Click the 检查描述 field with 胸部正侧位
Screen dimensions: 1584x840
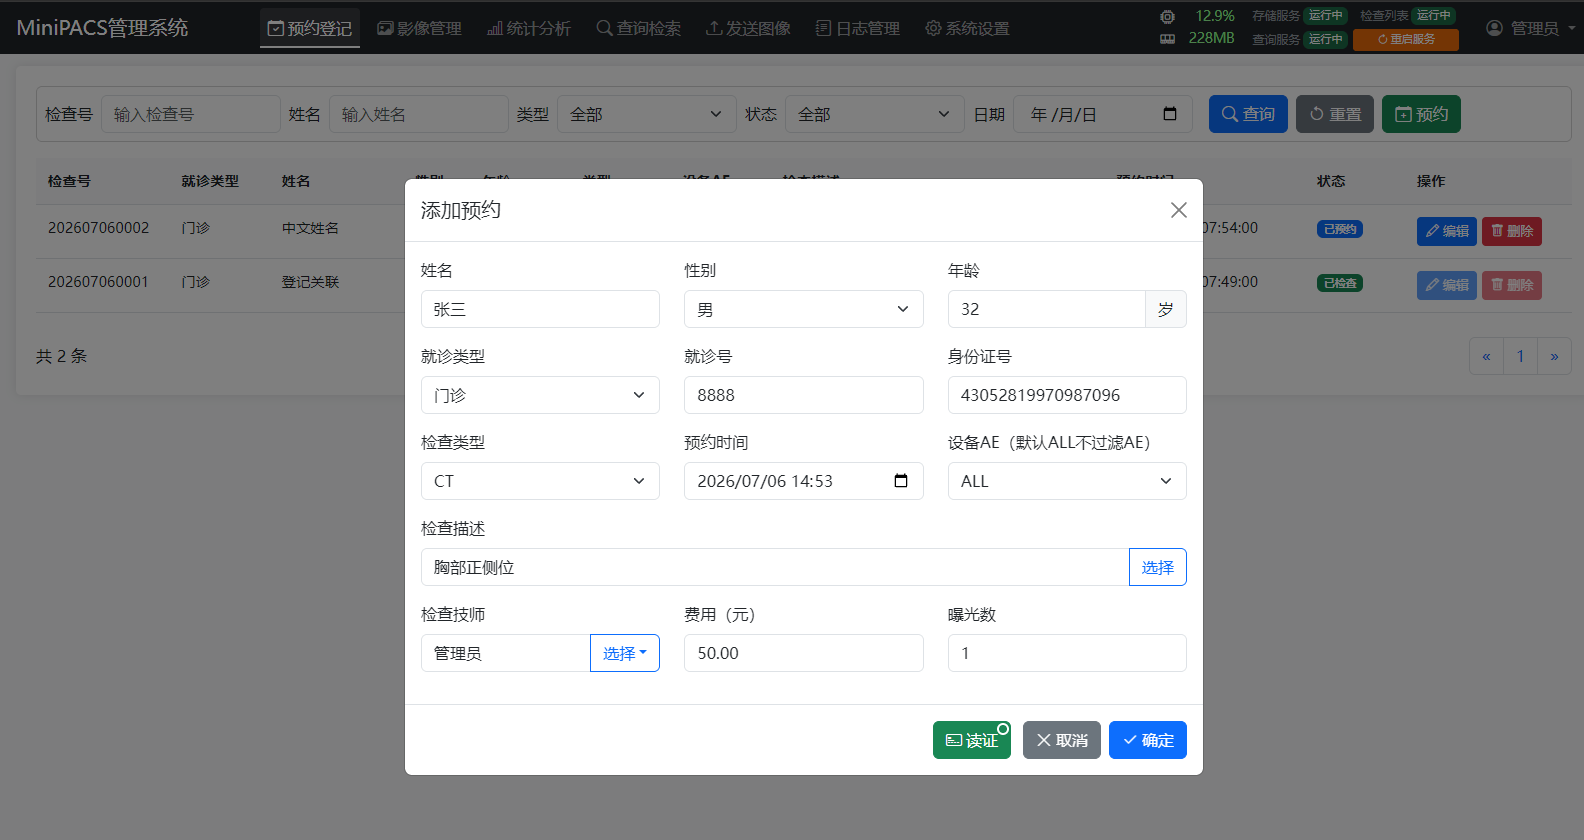[x=775, y=567]
